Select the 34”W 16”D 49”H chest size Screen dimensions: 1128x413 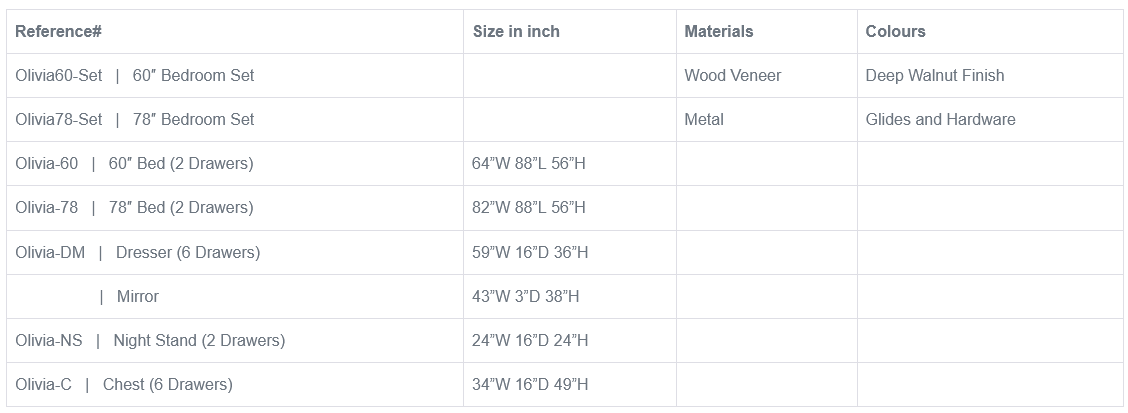pyautogui.click(x=529, y=385)
